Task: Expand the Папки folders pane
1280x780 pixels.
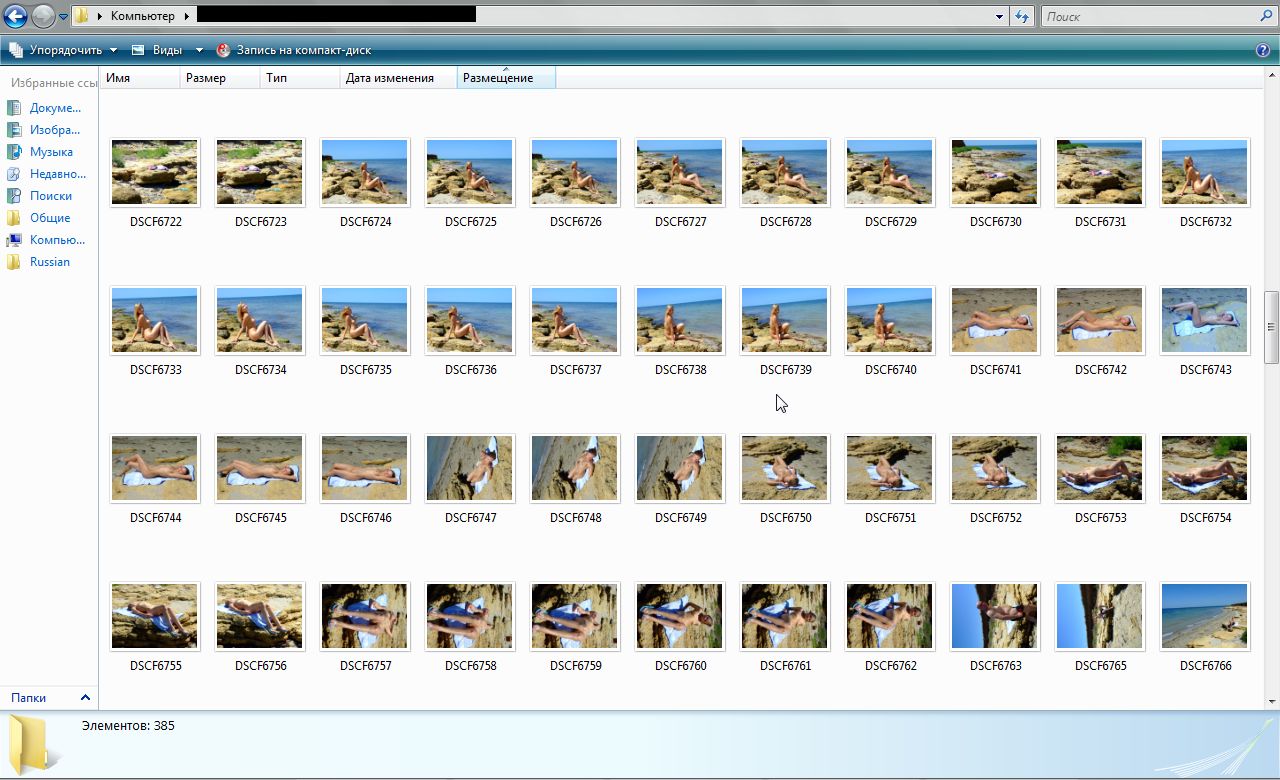Action: (x=85, y=698)
